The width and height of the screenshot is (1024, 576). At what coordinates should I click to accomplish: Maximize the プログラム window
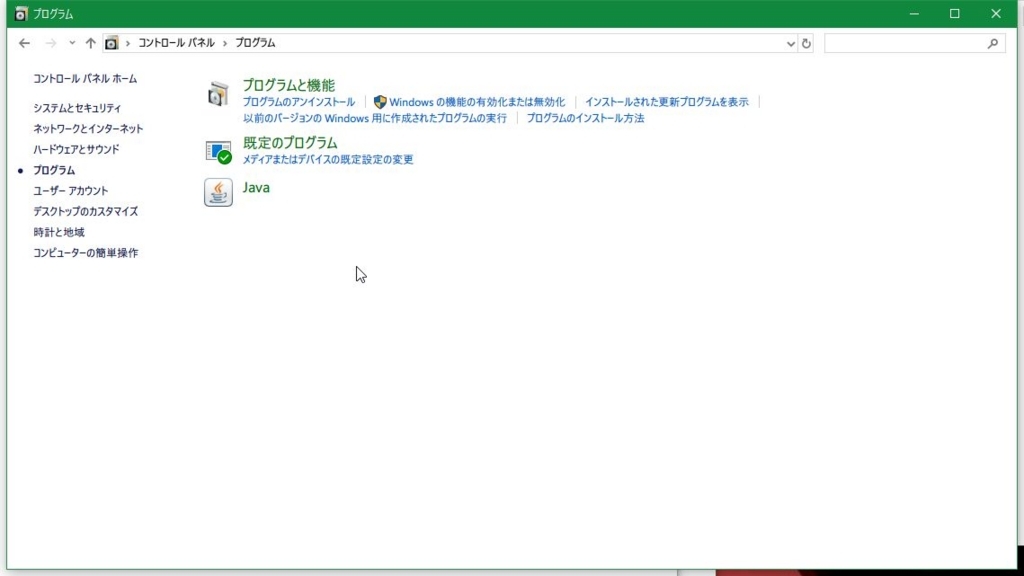click(x=955, y=14)
